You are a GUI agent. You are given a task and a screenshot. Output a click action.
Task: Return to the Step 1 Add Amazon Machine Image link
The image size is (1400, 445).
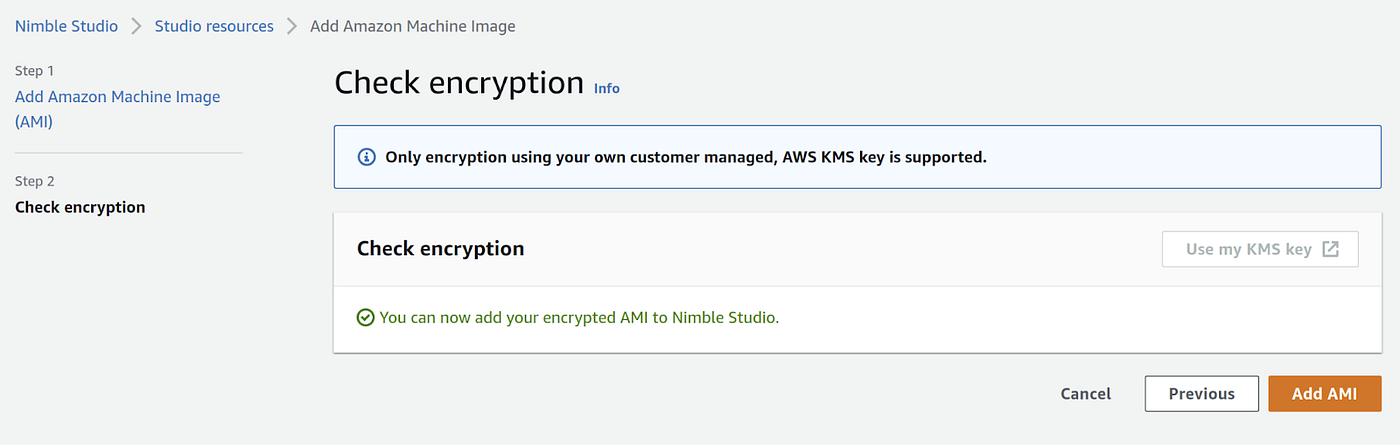(118, 109)
